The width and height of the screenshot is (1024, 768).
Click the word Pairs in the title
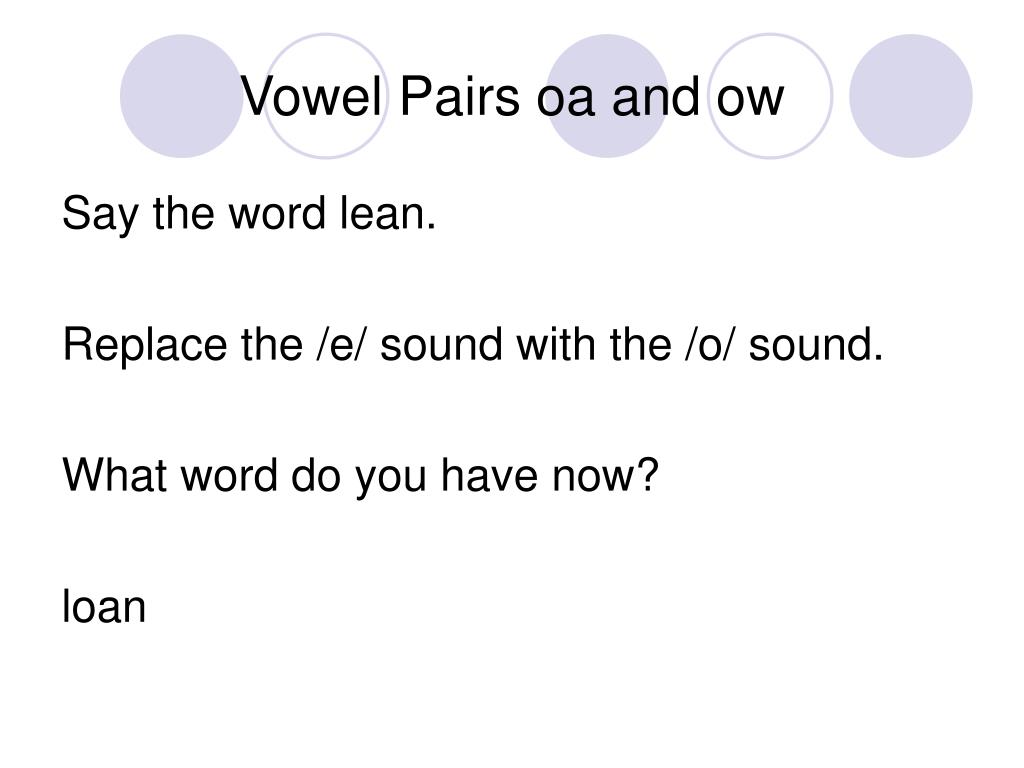[x=460, y=97]
